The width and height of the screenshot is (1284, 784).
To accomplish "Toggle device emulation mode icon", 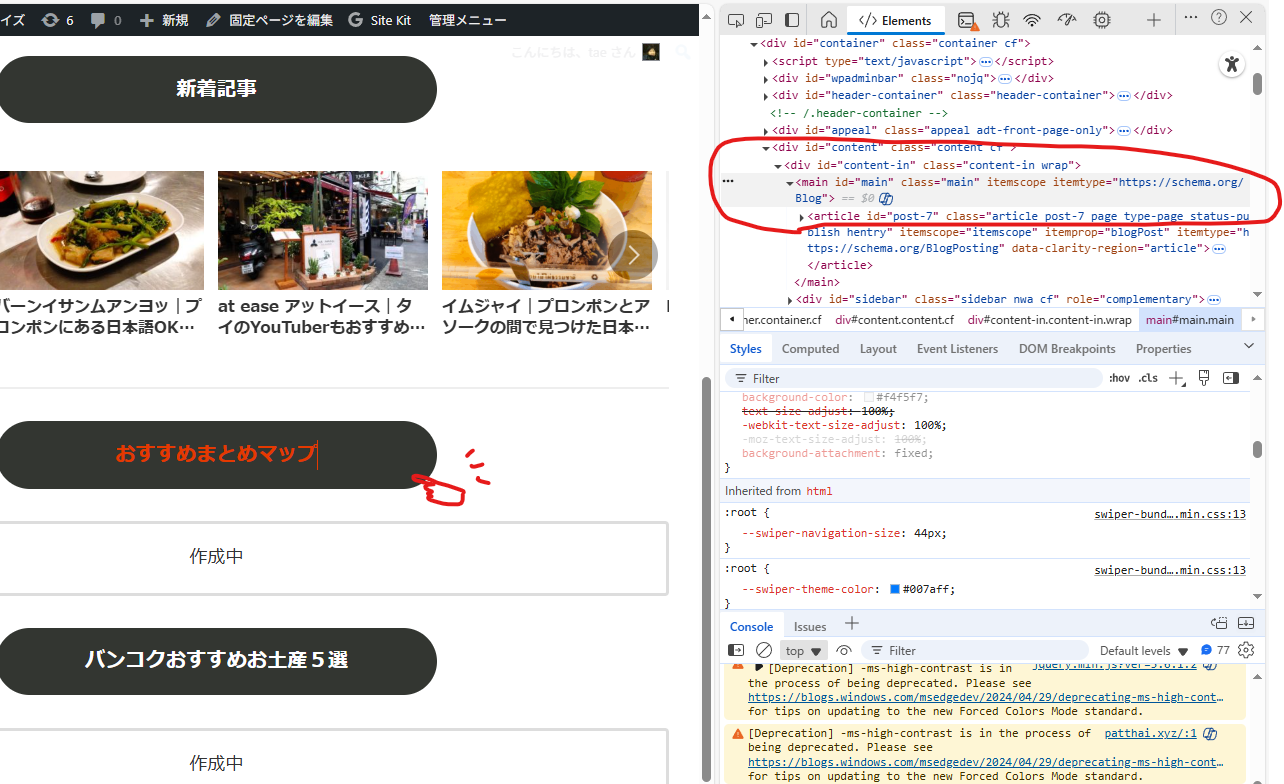I will coord(764,19).
